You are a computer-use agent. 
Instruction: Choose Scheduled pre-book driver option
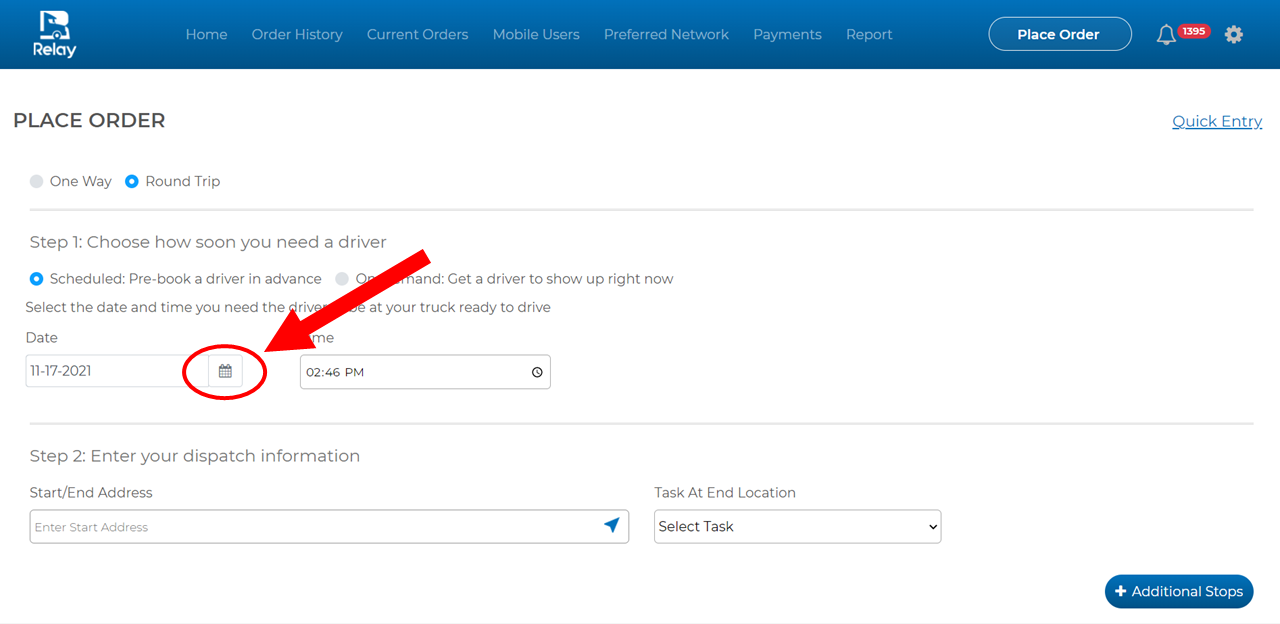pos(37,279)
